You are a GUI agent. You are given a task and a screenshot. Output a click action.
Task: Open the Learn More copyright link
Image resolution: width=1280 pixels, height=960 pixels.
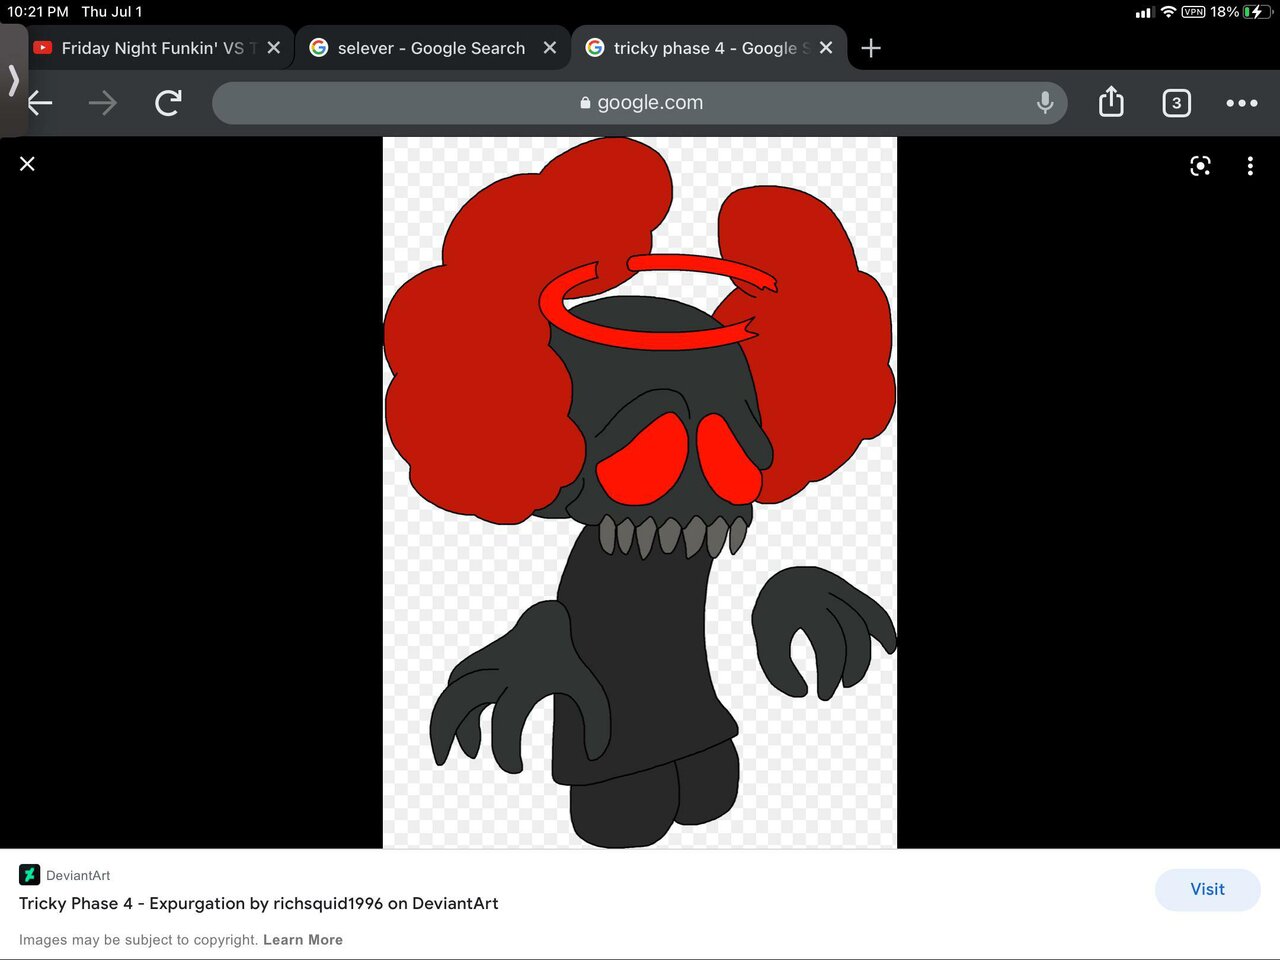coord(303,940)
